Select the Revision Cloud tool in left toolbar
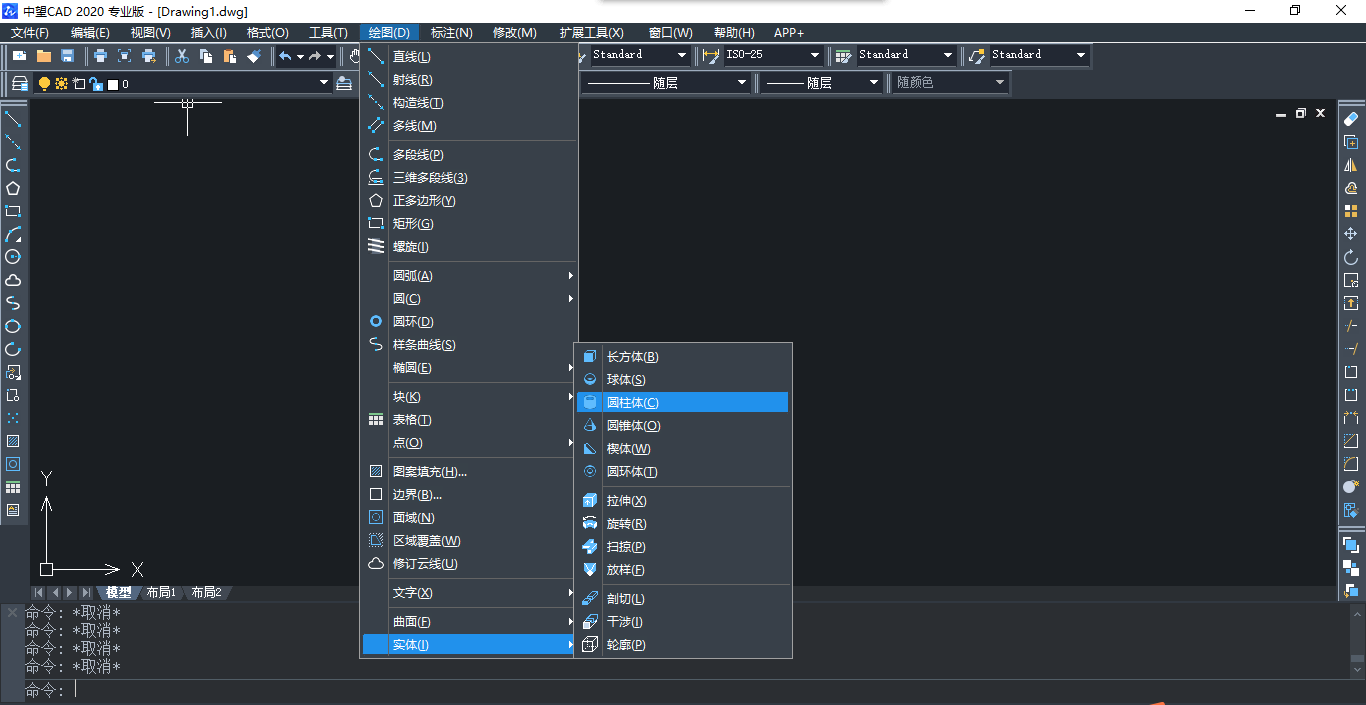The width and height of the screenshot is (1366, 705). point(13,280)
